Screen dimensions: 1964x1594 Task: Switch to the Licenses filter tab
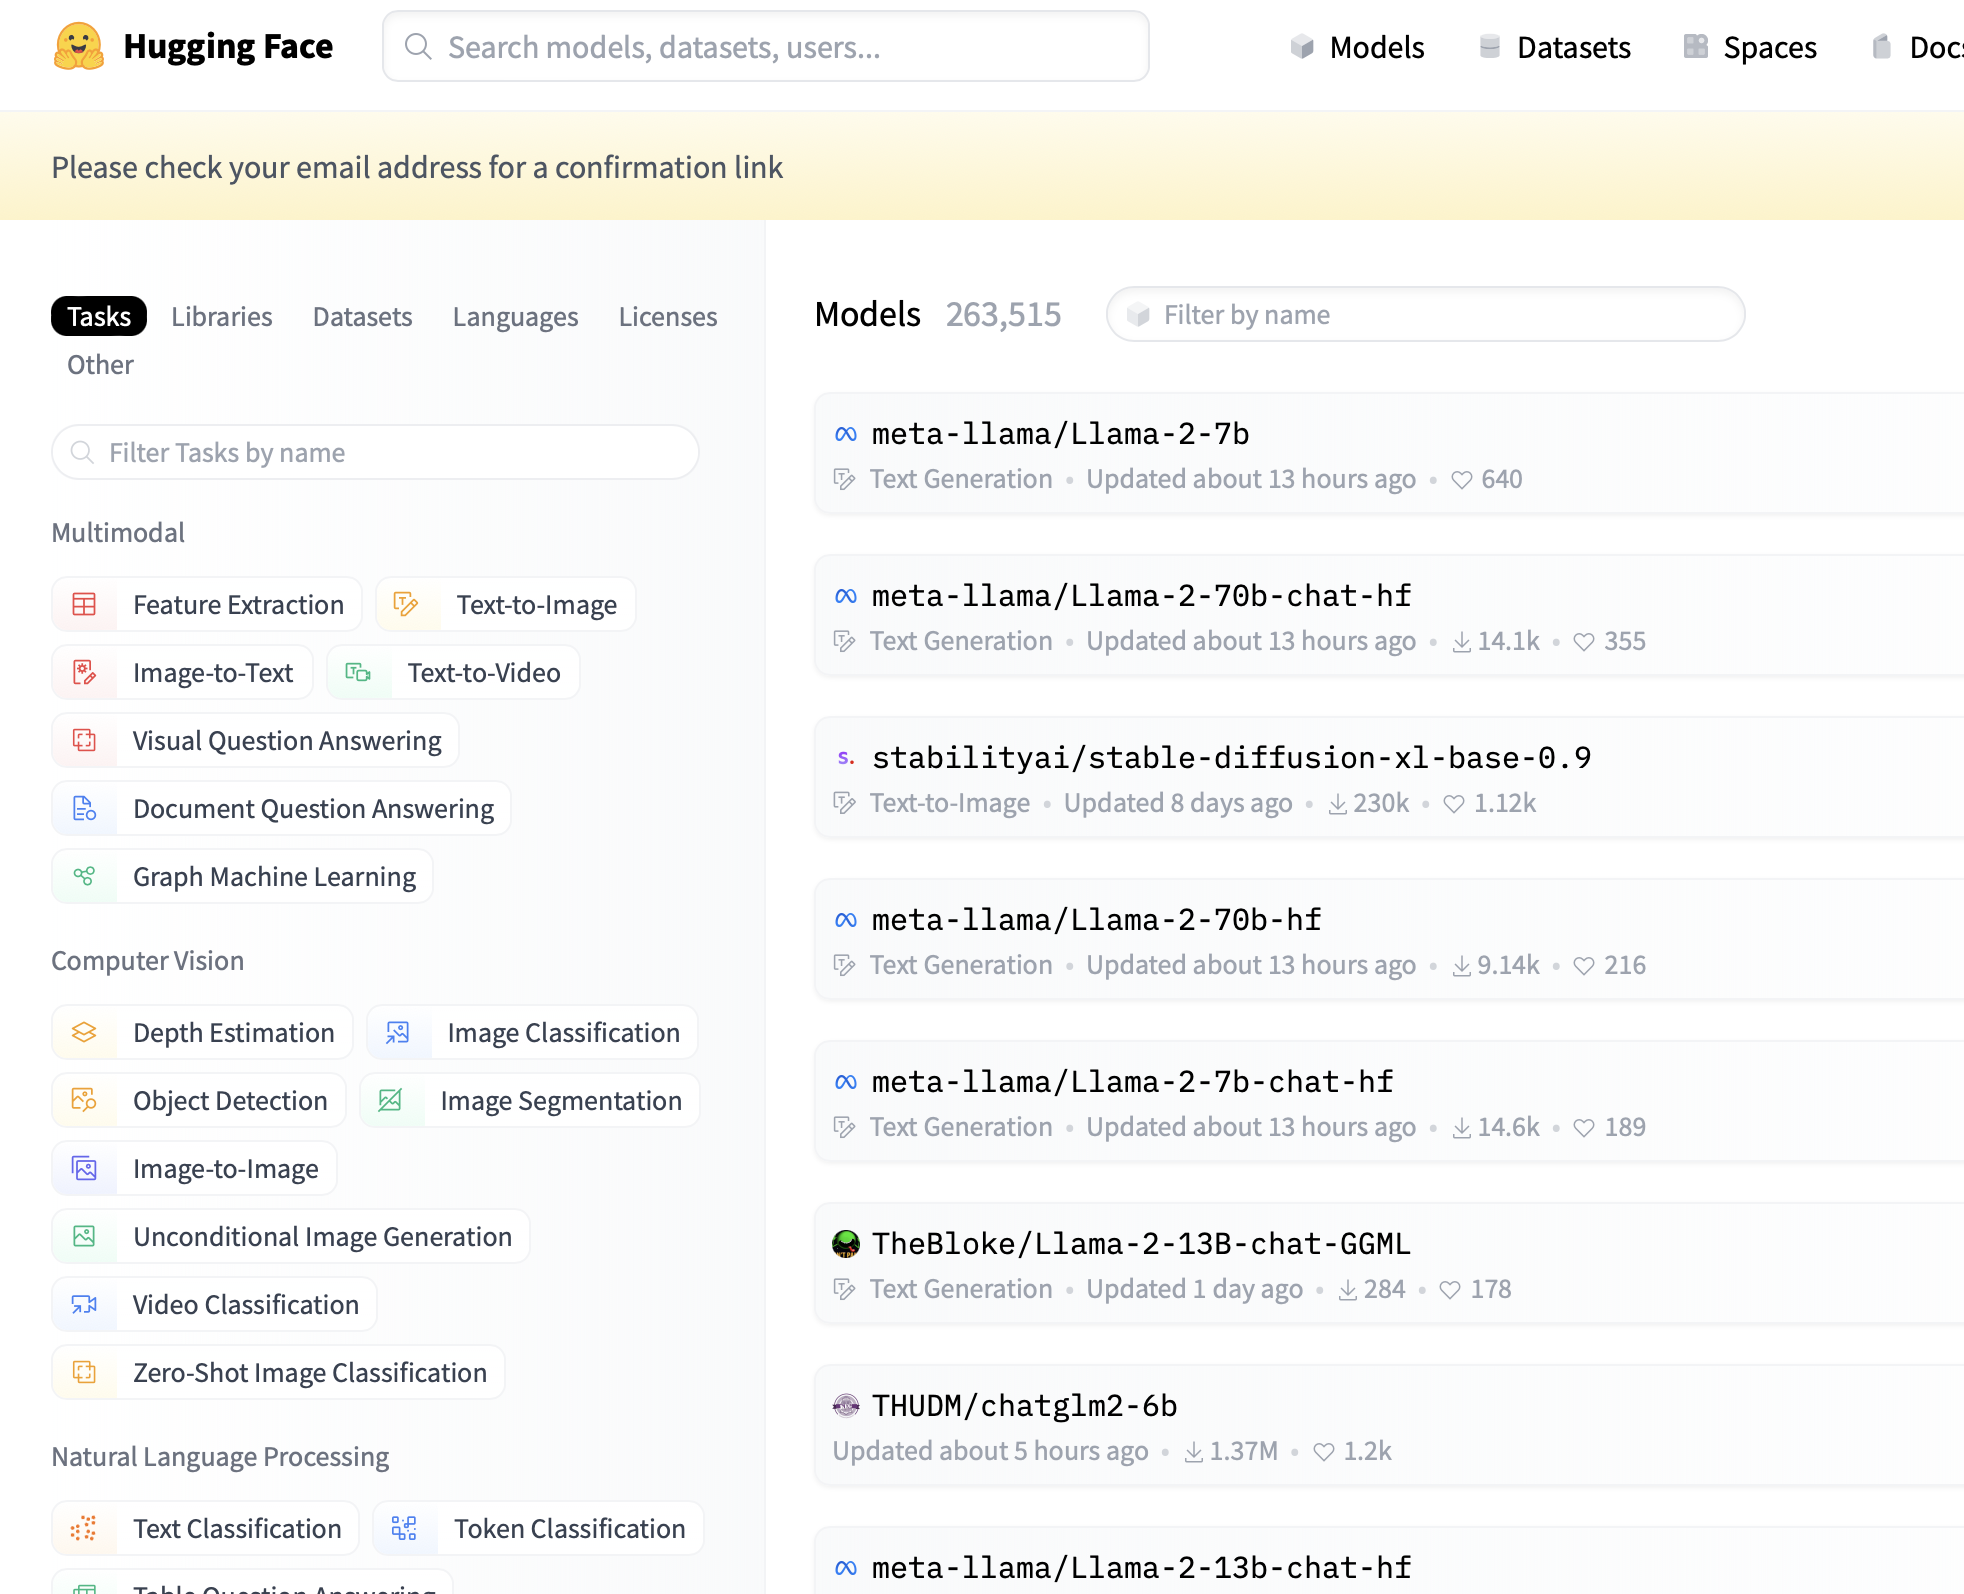[668, 316]
